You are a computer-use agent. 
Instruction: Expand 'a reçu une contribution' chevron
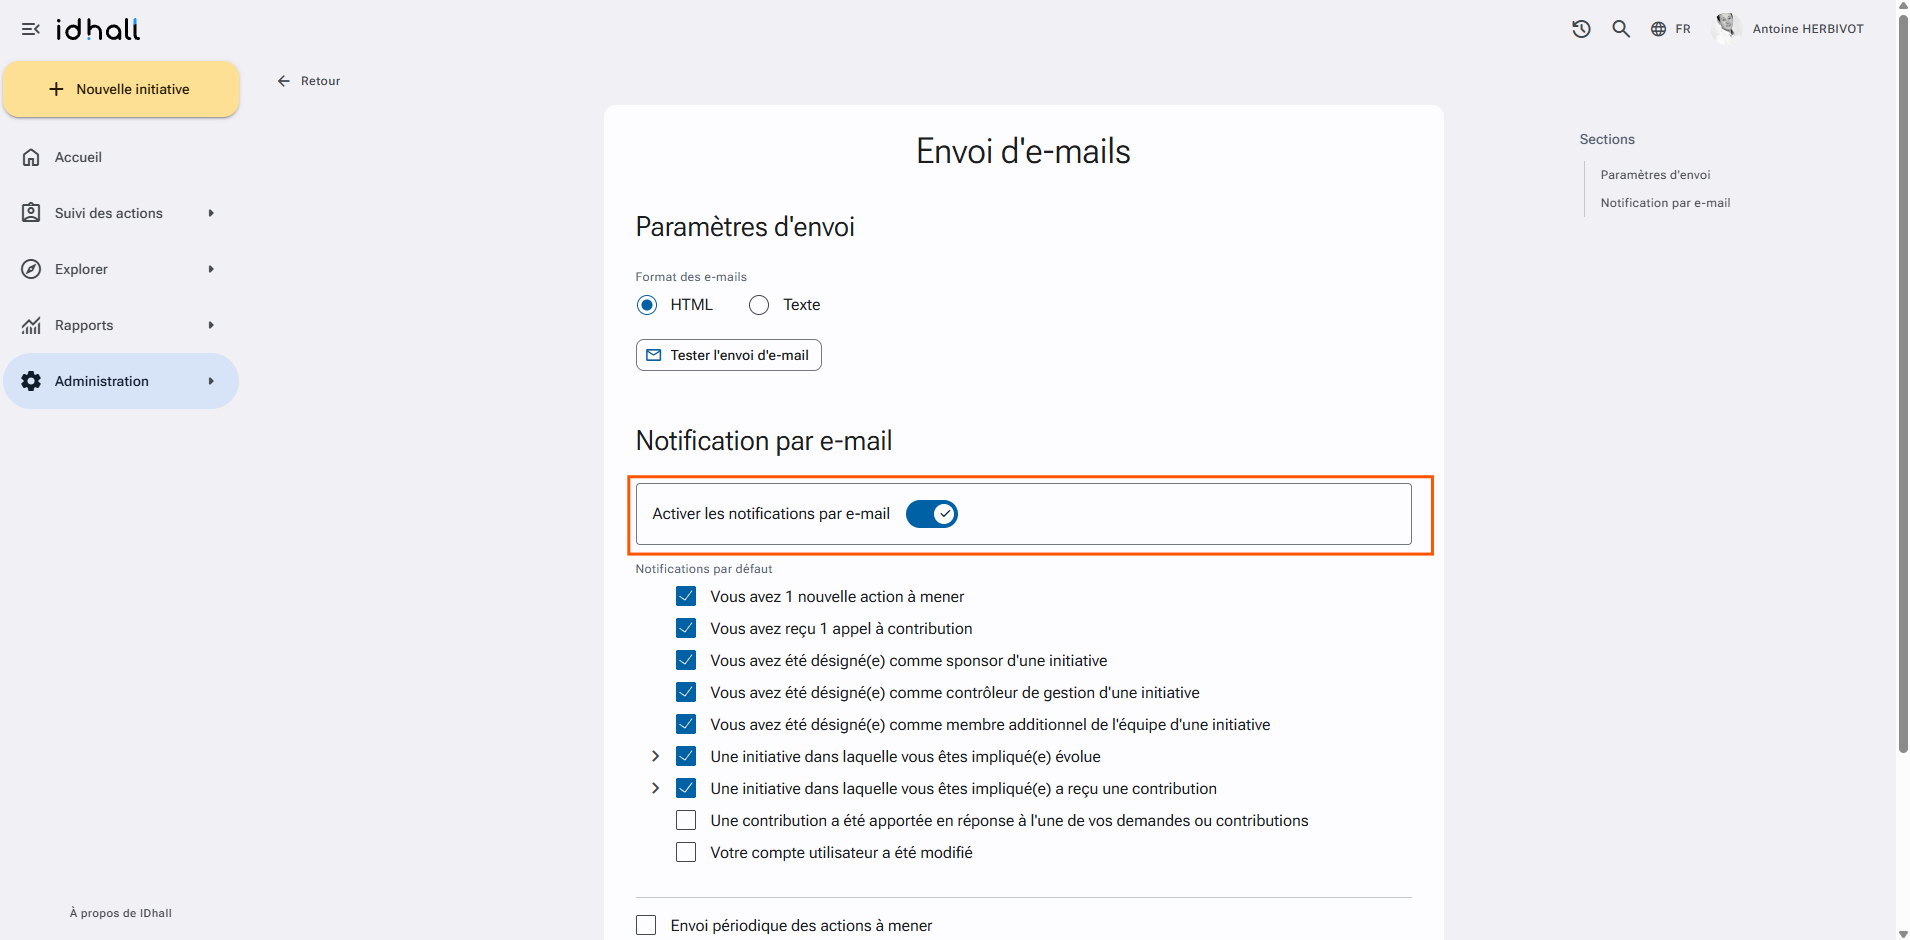point(655,789)
